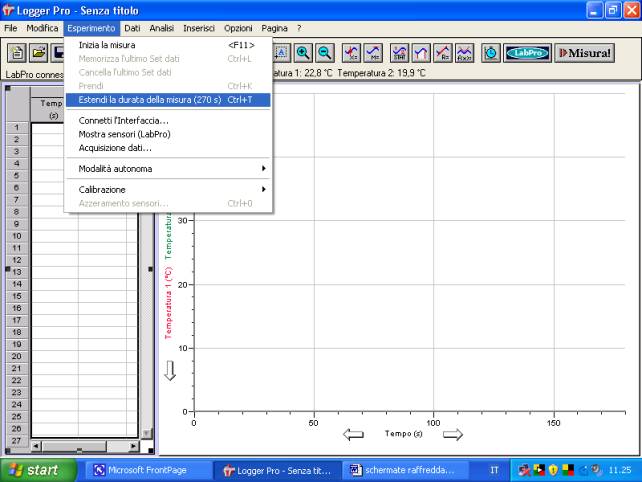Click the down arrow on the graph's left
Viewport: 642px width, 482px height.
pos(170,370)
